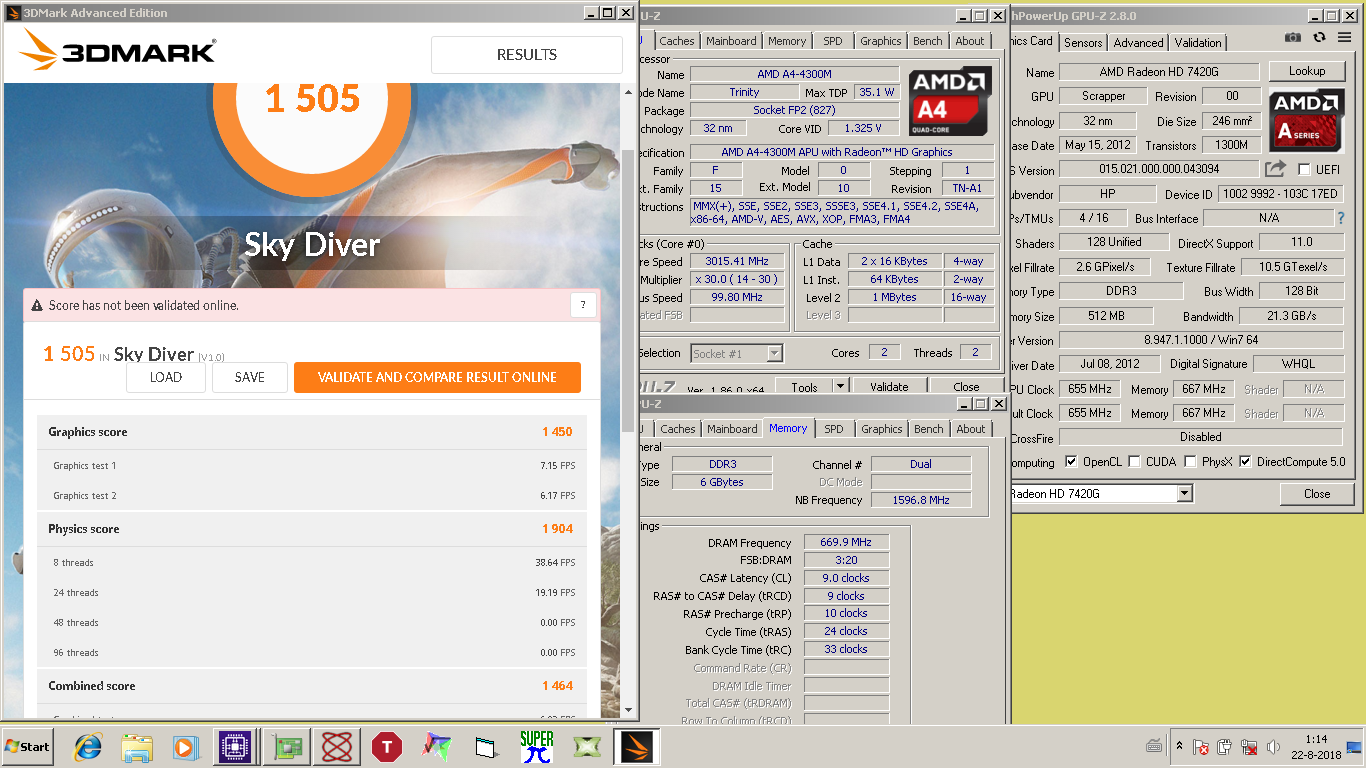Click the SAVE button in 3DMark
Screen dimensions: 1366x768
pos(250,377)
